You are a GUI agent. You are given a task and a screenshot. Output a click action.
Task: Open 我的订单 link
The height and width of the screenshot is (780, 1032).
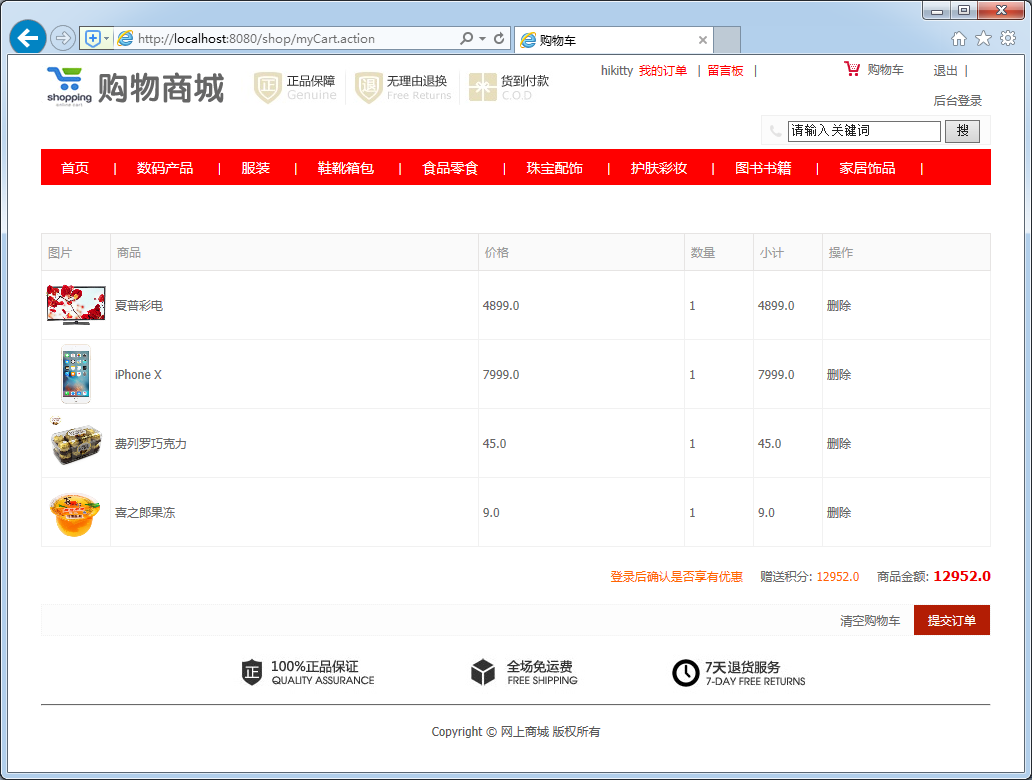663,70
